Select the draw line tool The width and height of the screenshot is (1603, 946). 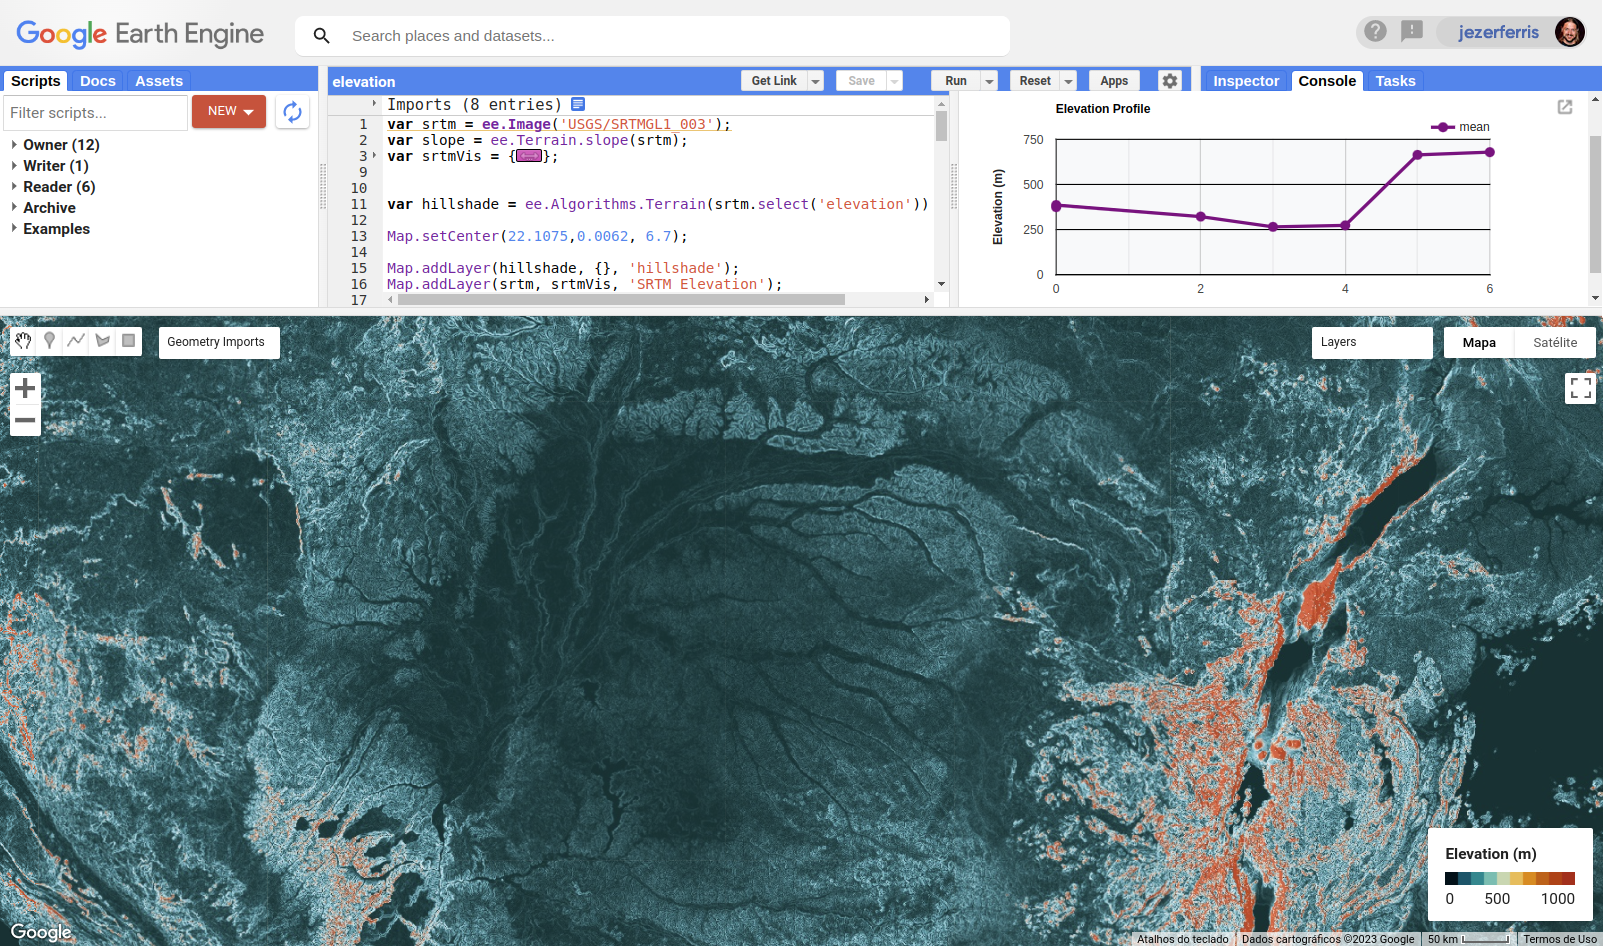(76, 341)
